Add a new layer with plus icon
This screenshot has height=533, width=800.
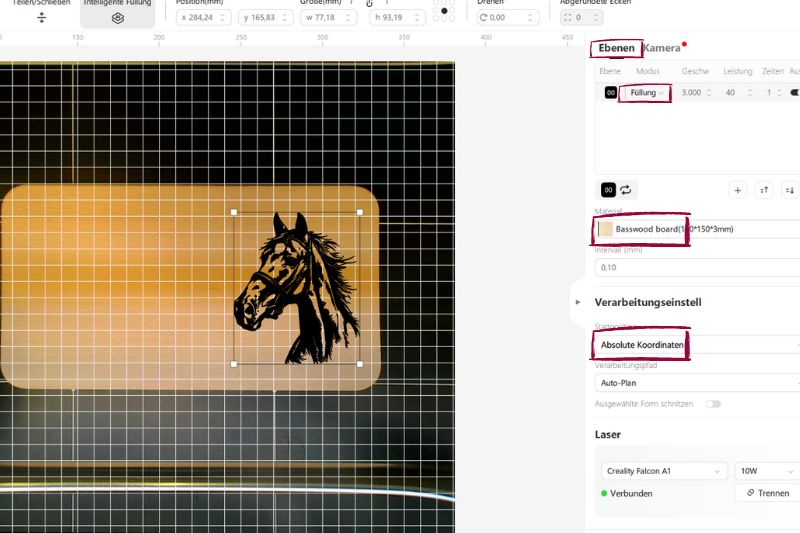738,190
